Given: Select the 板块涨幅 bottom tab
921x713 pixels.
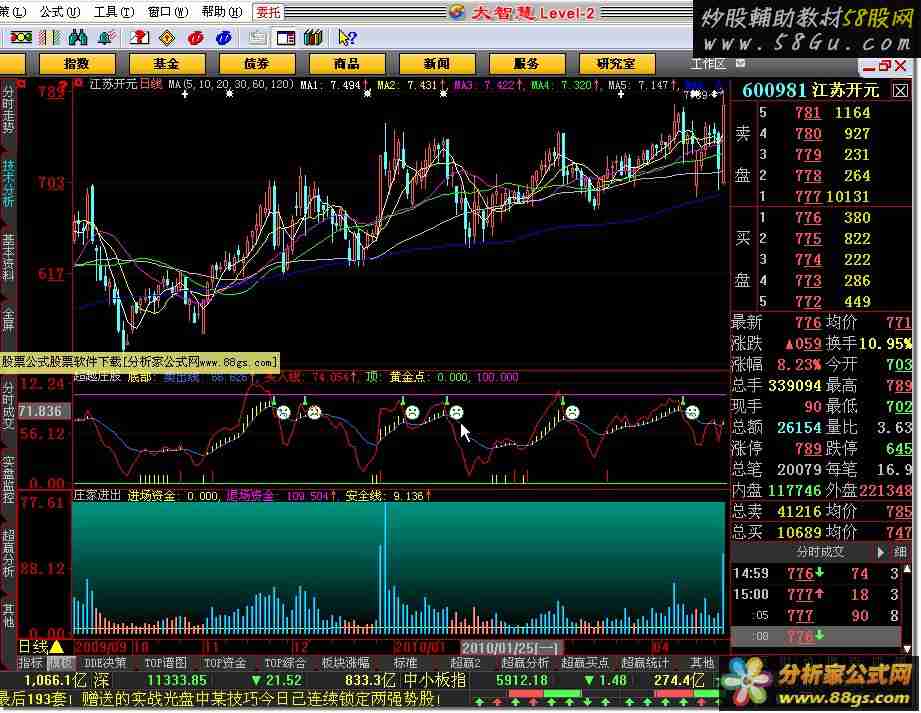Looking at the screenshot, I should (x=345, y=662).
